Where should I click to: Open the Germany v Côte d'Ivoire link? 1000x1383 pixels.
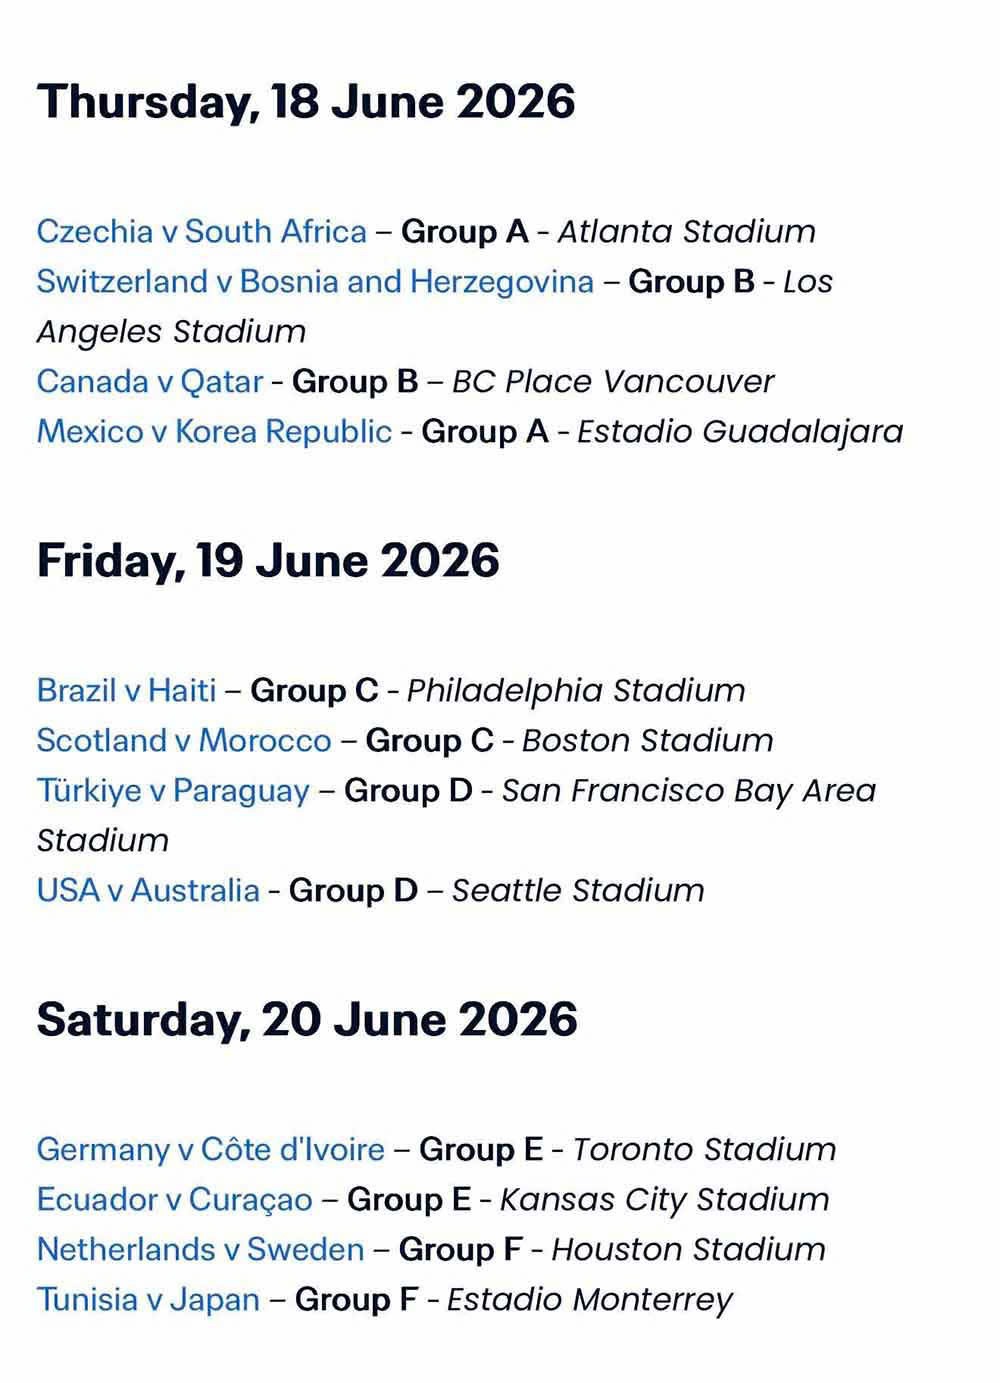point(210,1150)
